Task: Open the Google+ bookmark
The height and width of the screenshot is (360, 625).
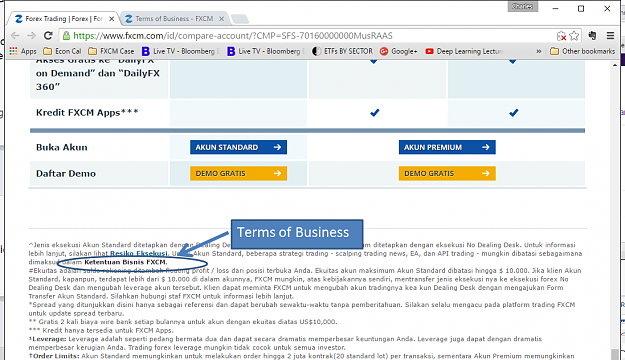Action: click(x=399, y=51)
